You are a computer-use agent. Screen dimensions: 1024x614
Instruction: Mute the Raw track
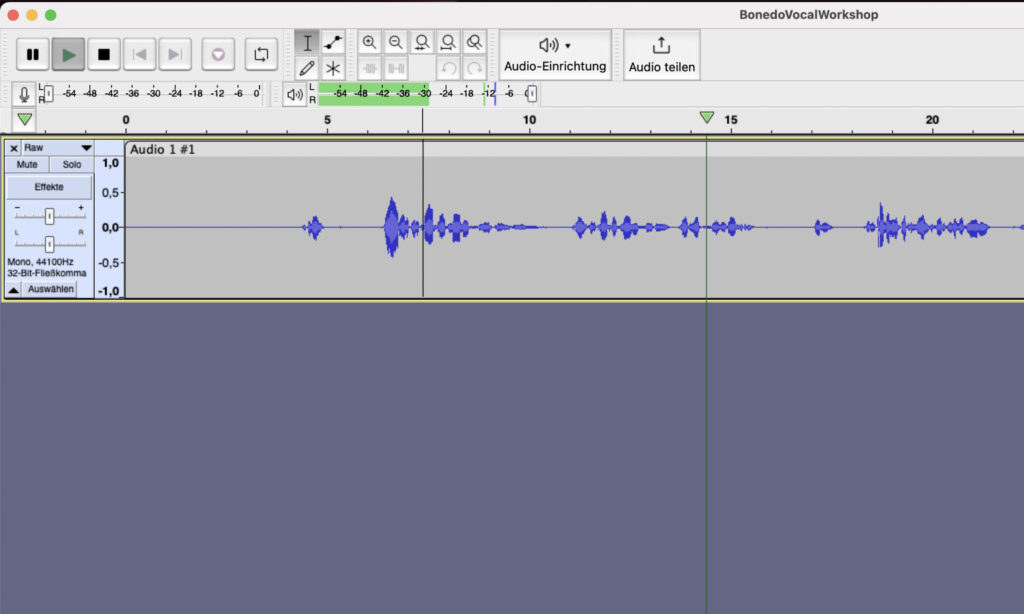click(x=27, y=165)
